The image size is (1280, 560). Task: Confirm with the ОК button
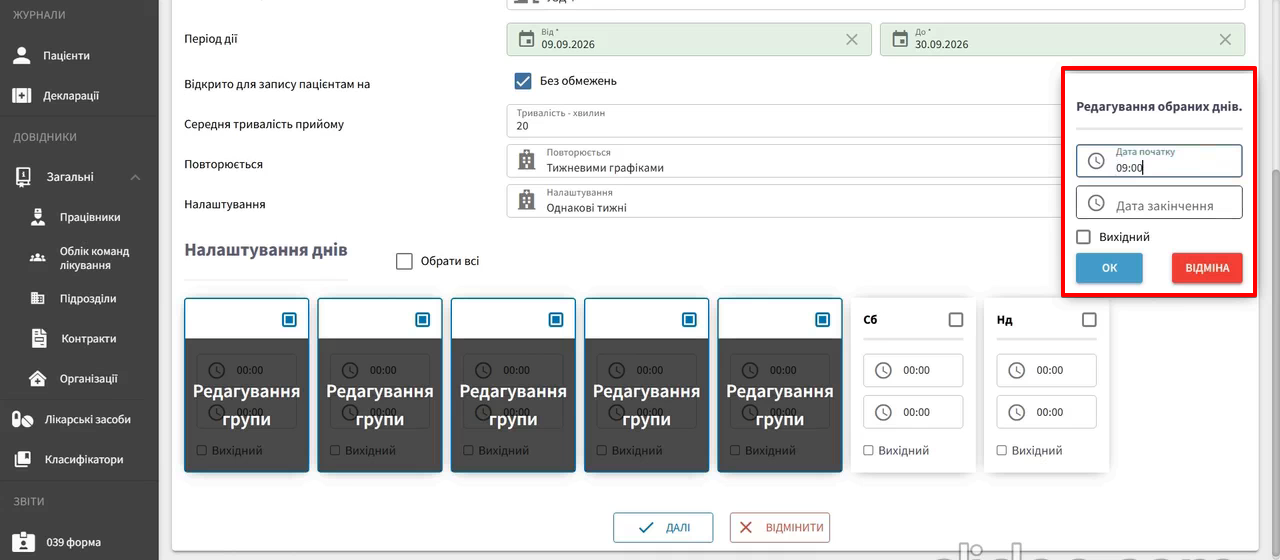1109,268
